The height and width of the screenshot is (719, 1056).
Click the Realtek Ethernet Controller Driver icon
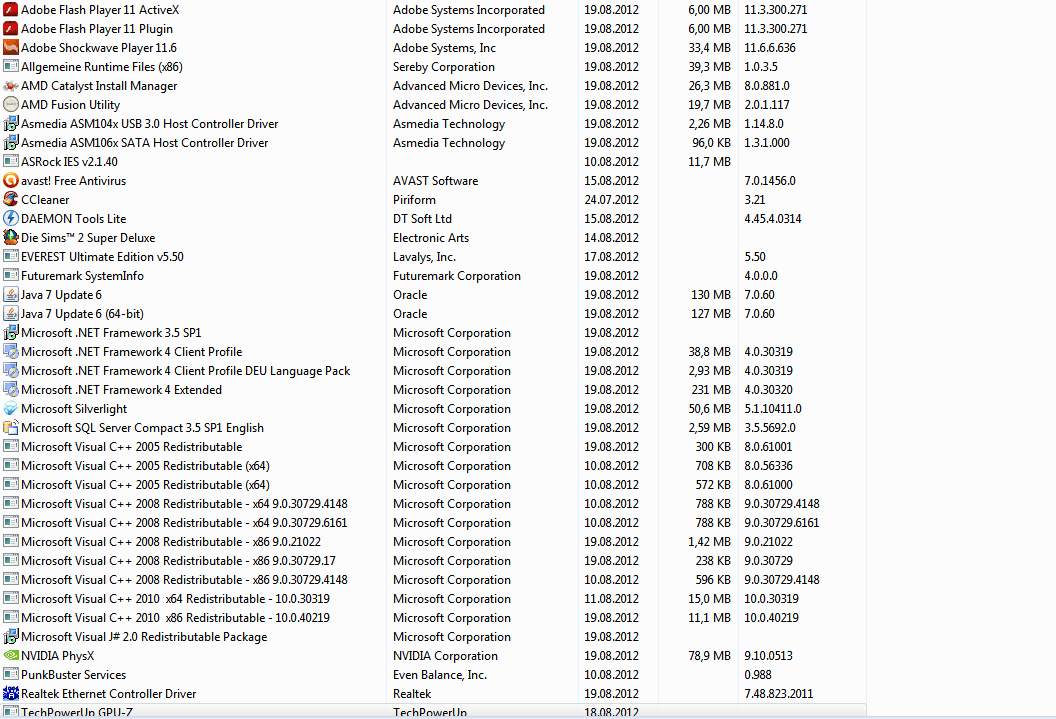10,693
